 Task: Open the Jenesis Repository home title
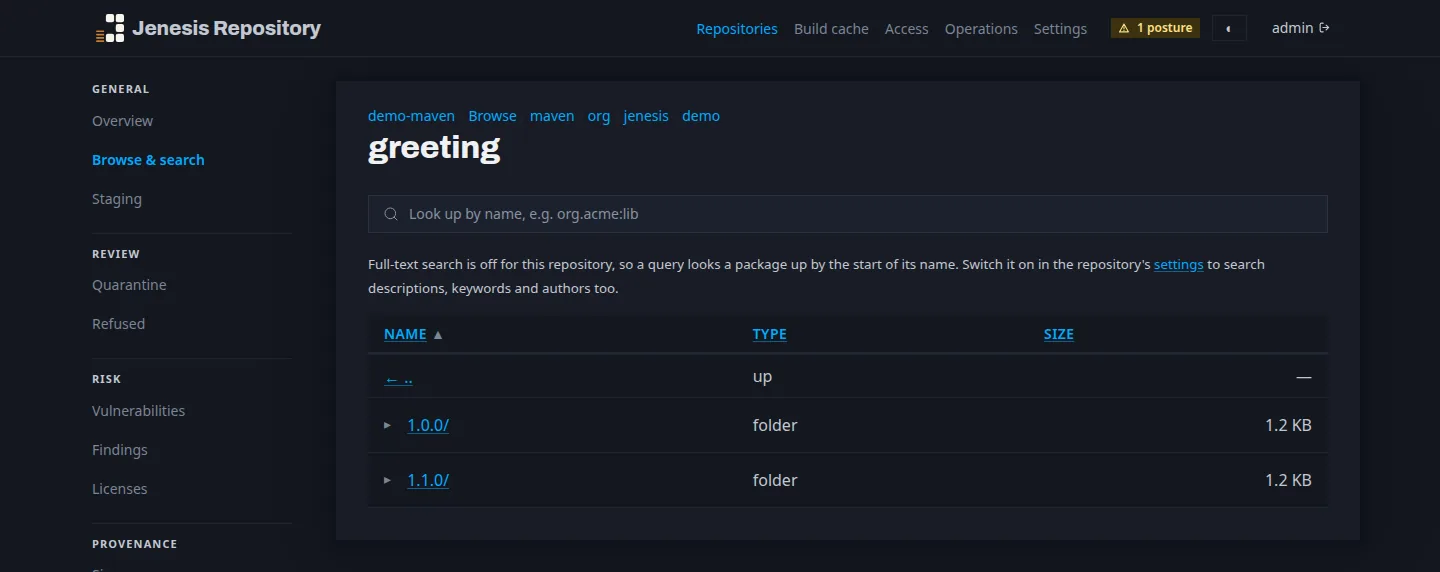point(226,28)
